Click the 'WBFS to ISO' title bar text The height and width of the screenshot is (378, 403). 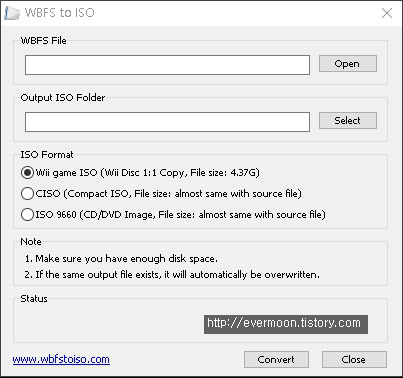point(60,13)
